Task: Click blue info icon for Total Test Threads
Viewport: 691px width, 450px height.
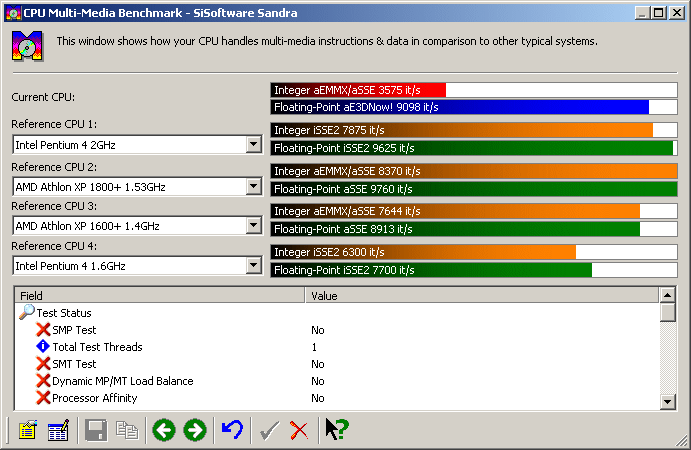Action: pos(43,346)
